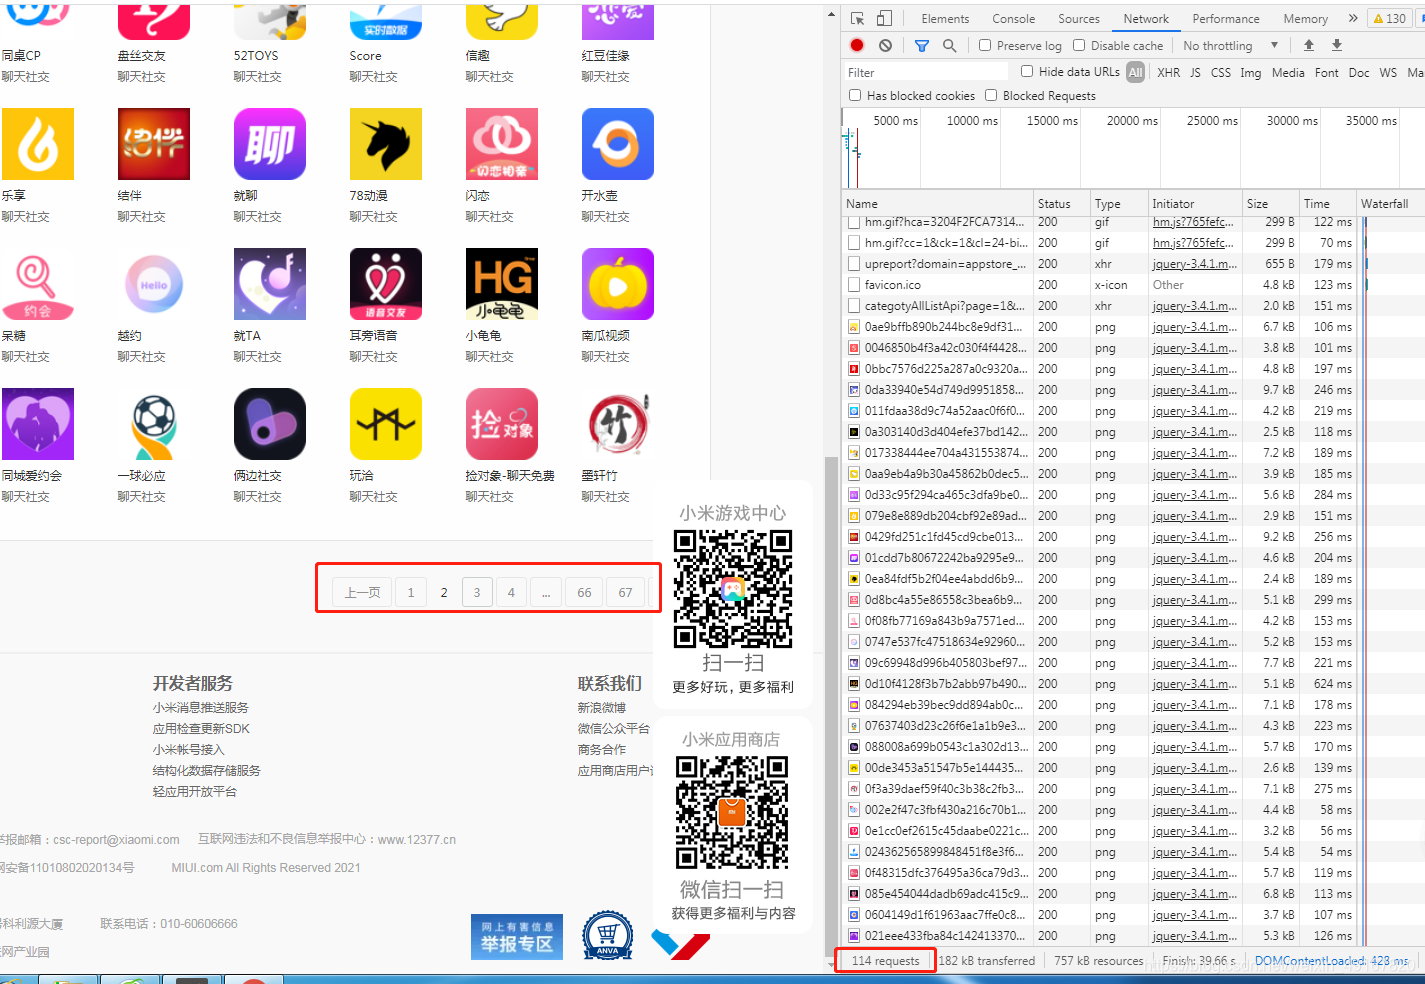Switch to the Performance tab
1425x984 pixels.
pyautogui.click(x=1226, y=18)
